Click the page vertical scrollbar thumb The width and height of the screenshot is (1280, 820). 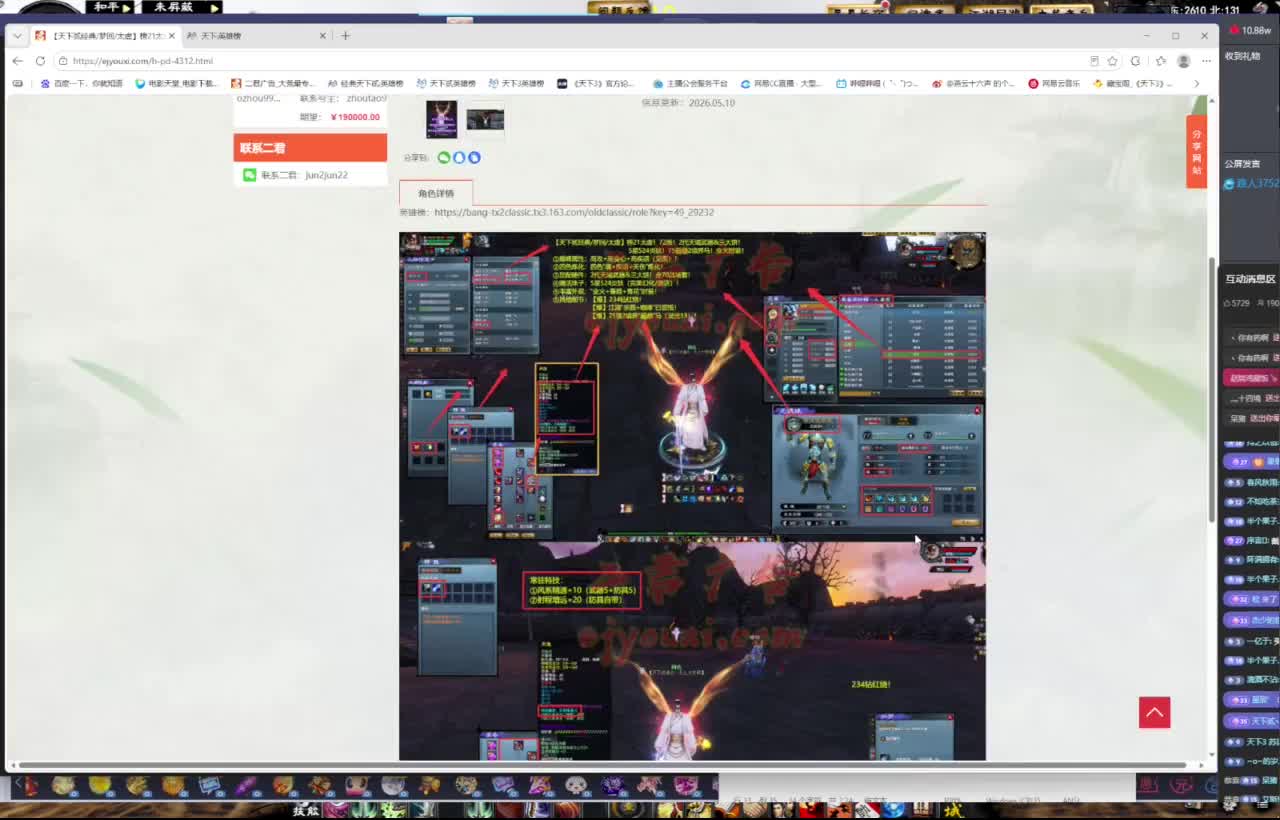1213,390
